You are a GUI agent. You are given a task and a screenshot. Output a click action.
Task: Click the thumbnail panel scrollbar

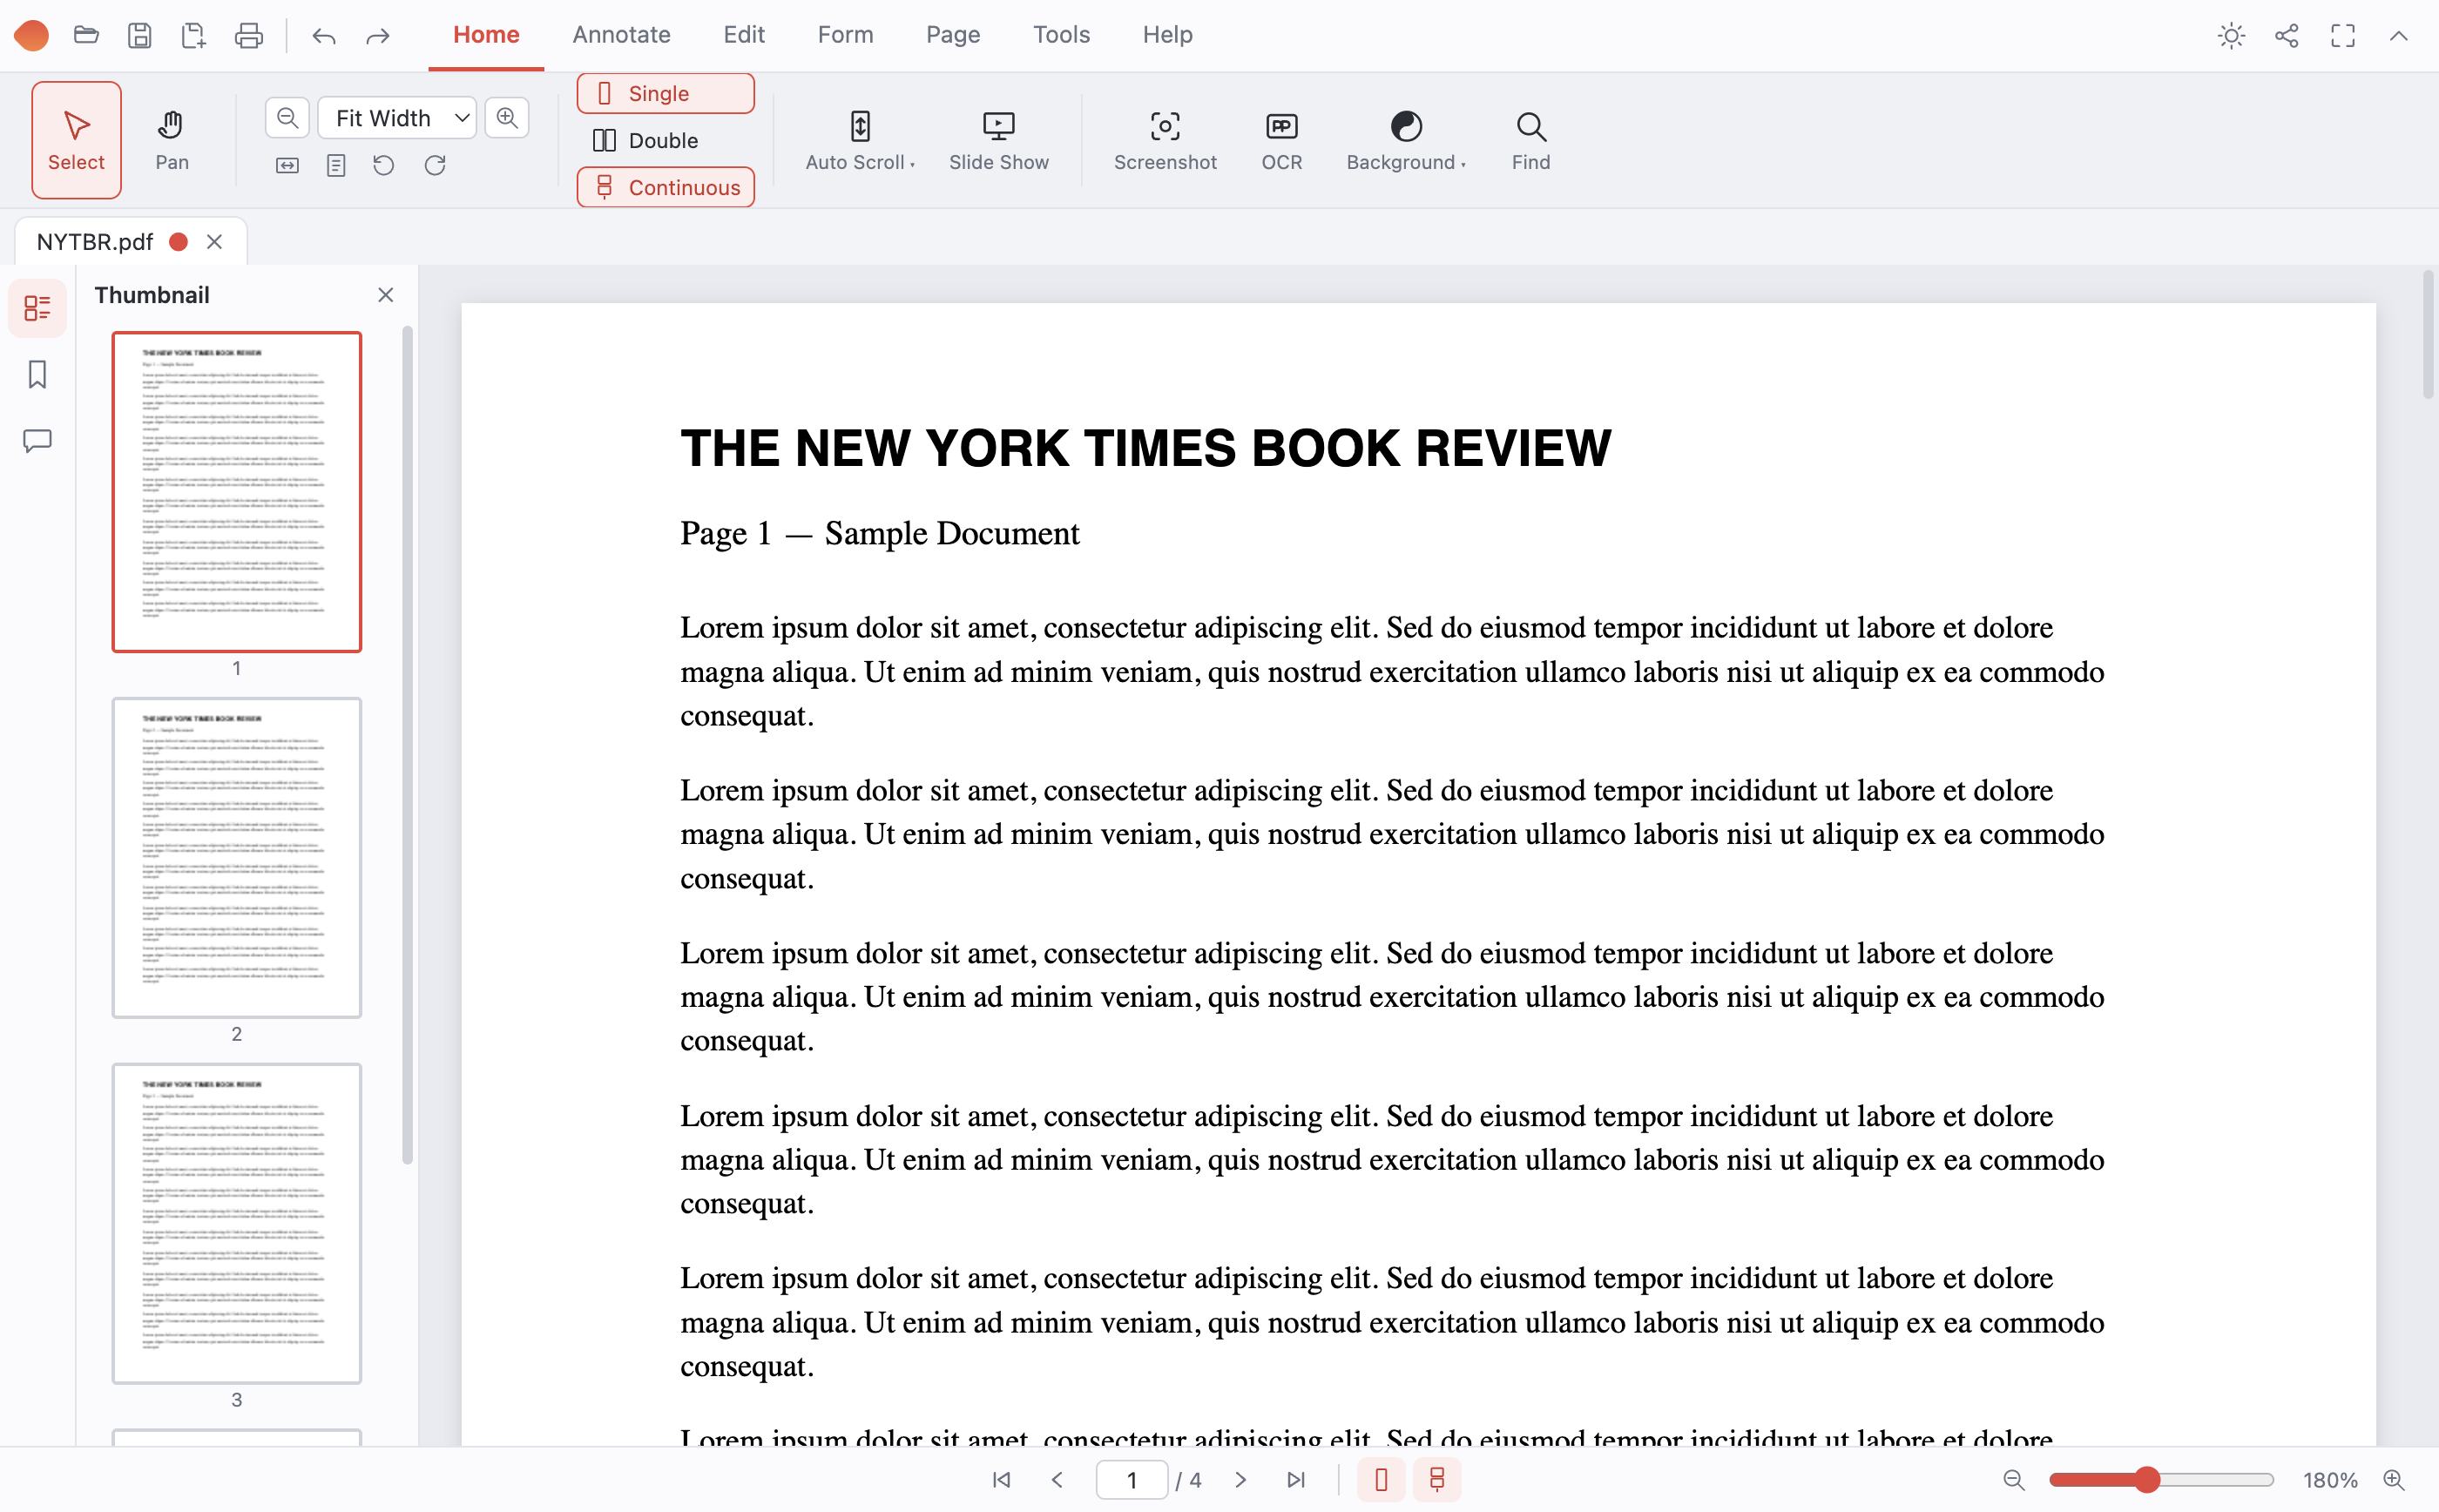click(x=407, y=745)
